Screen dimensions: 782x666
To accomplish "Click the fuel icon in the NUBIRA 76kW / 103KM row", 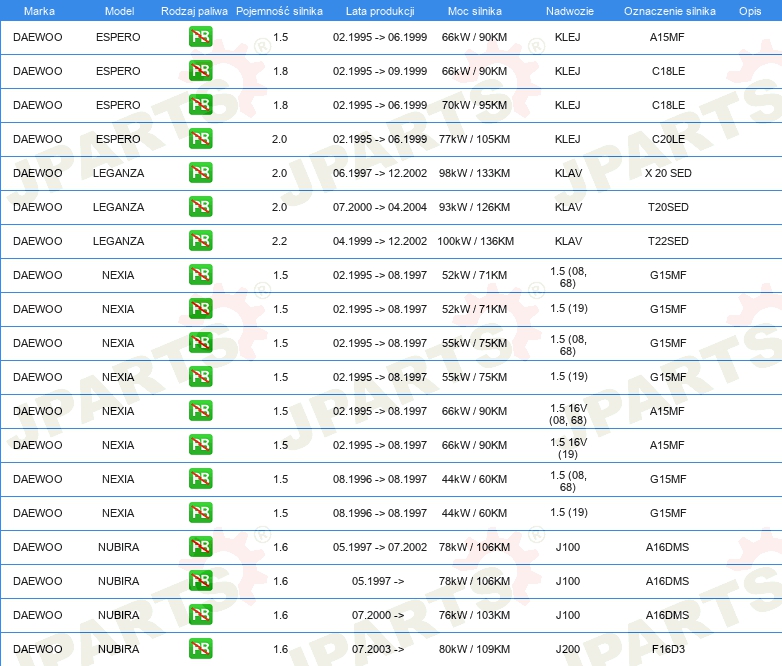I will (x=200, y=615).
